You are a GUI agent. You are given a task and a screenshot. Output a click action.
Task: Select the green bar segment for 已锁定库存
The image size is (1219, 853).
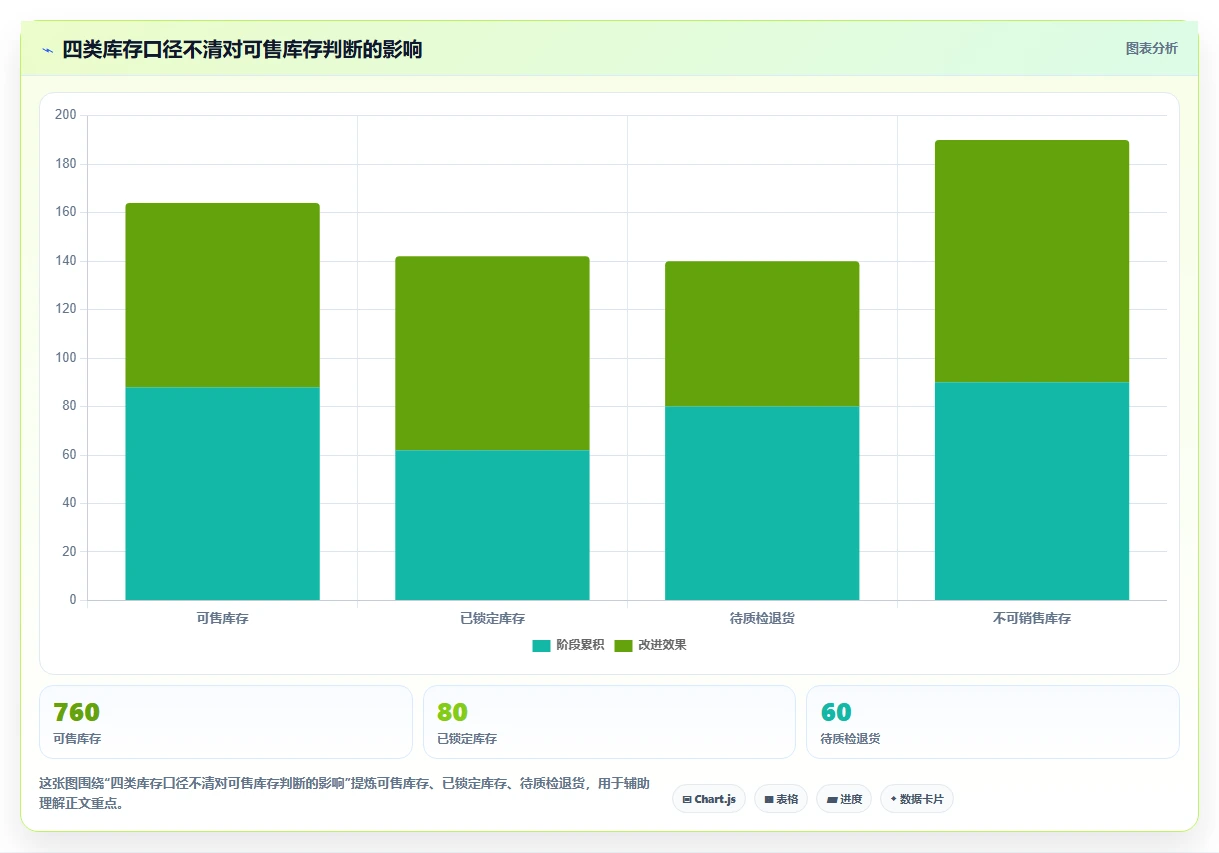click(x=492, y=353)
